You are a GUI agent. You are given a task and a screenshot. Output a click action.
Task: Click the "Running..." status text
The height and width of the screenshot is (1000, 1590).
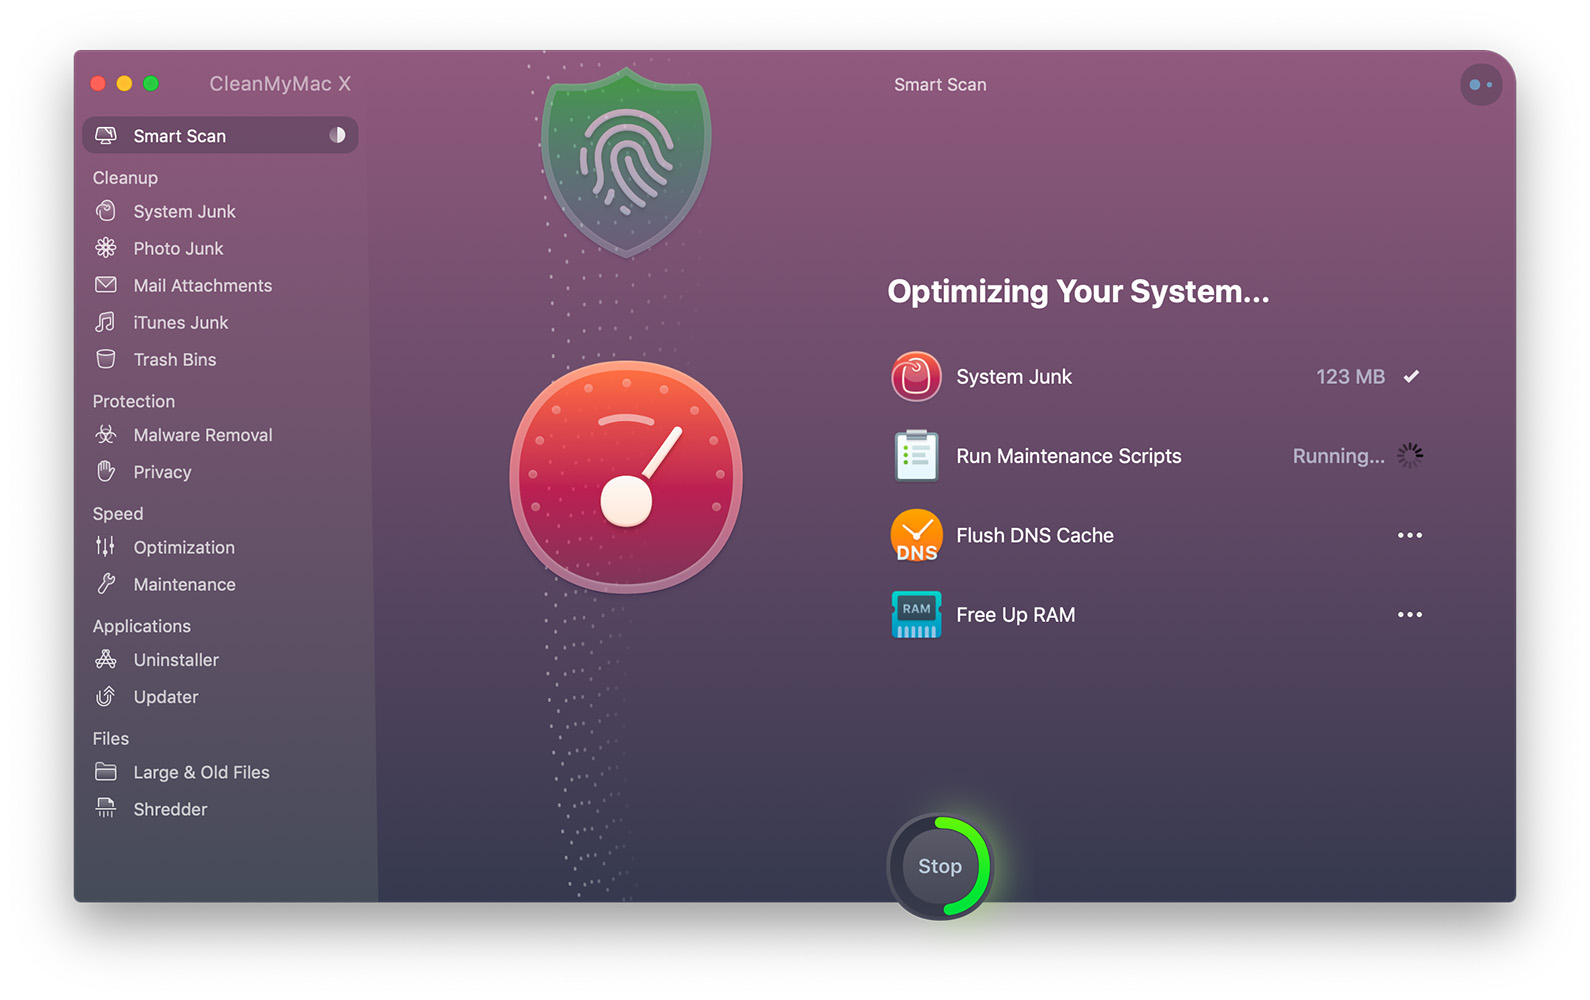pyautogui.click(x=1338, y=457)
